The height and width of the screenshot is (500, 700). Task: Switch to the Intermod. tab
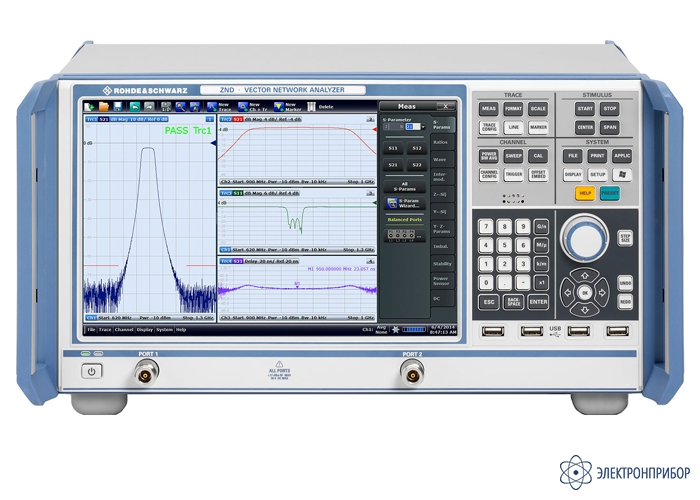tap(441, 177)
